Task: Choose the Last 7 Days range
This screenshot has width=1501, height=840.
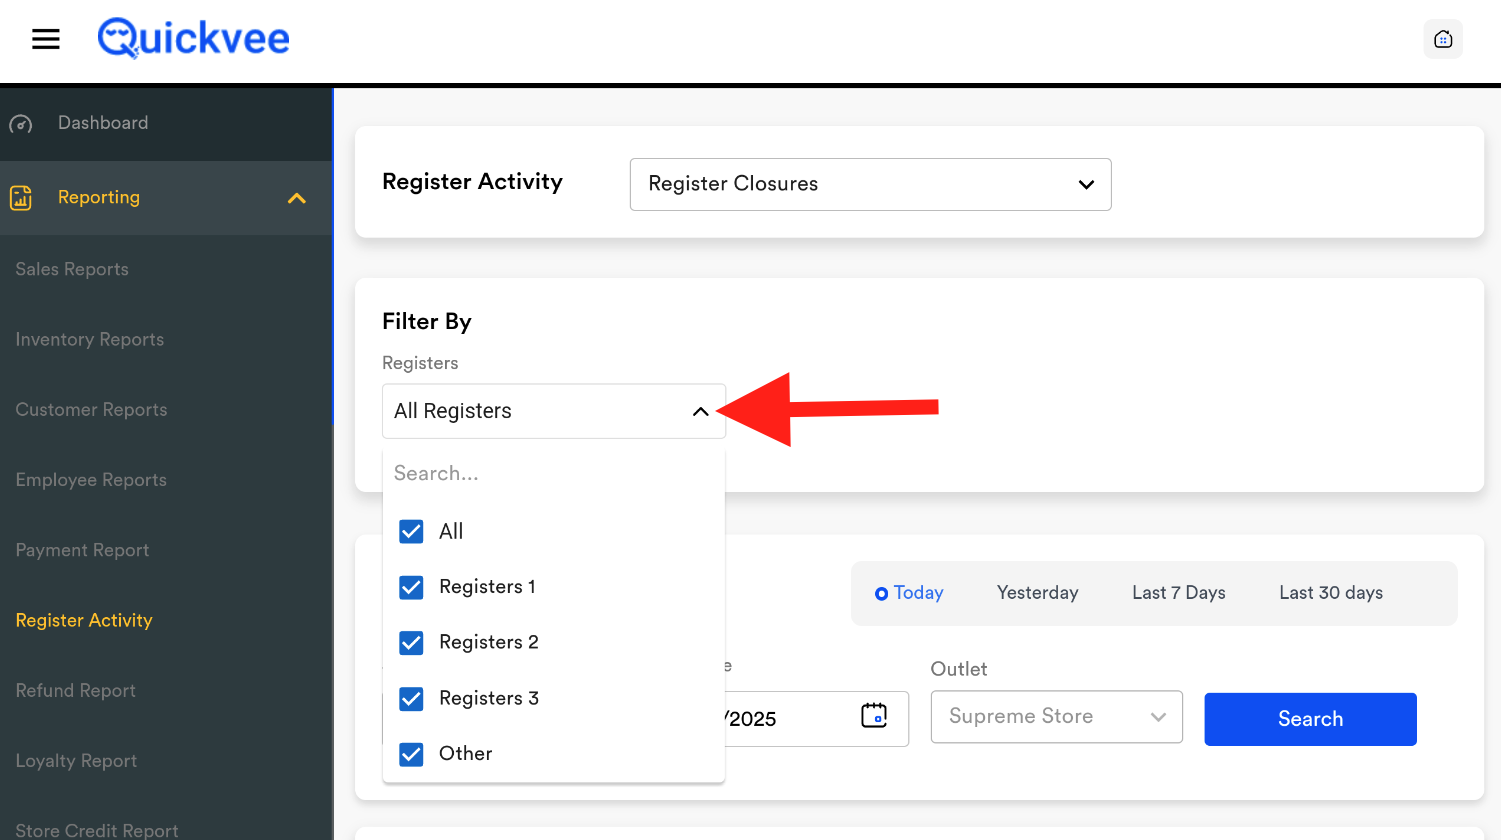Action: coord(1178,593)
